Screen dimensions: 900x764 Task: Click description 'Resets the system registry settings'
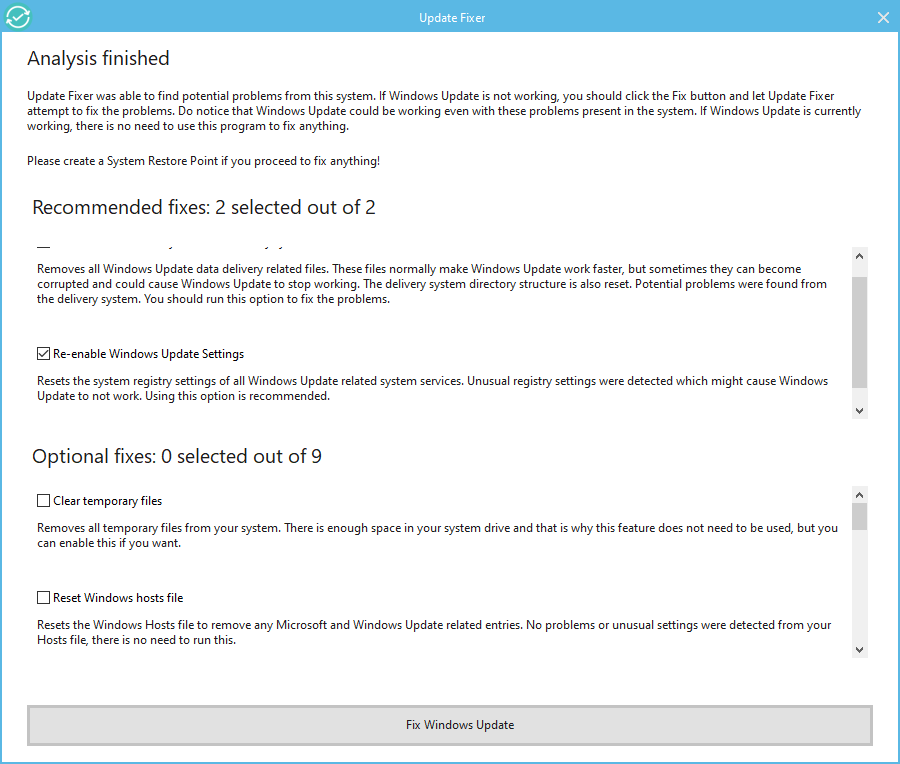(432, 389)
